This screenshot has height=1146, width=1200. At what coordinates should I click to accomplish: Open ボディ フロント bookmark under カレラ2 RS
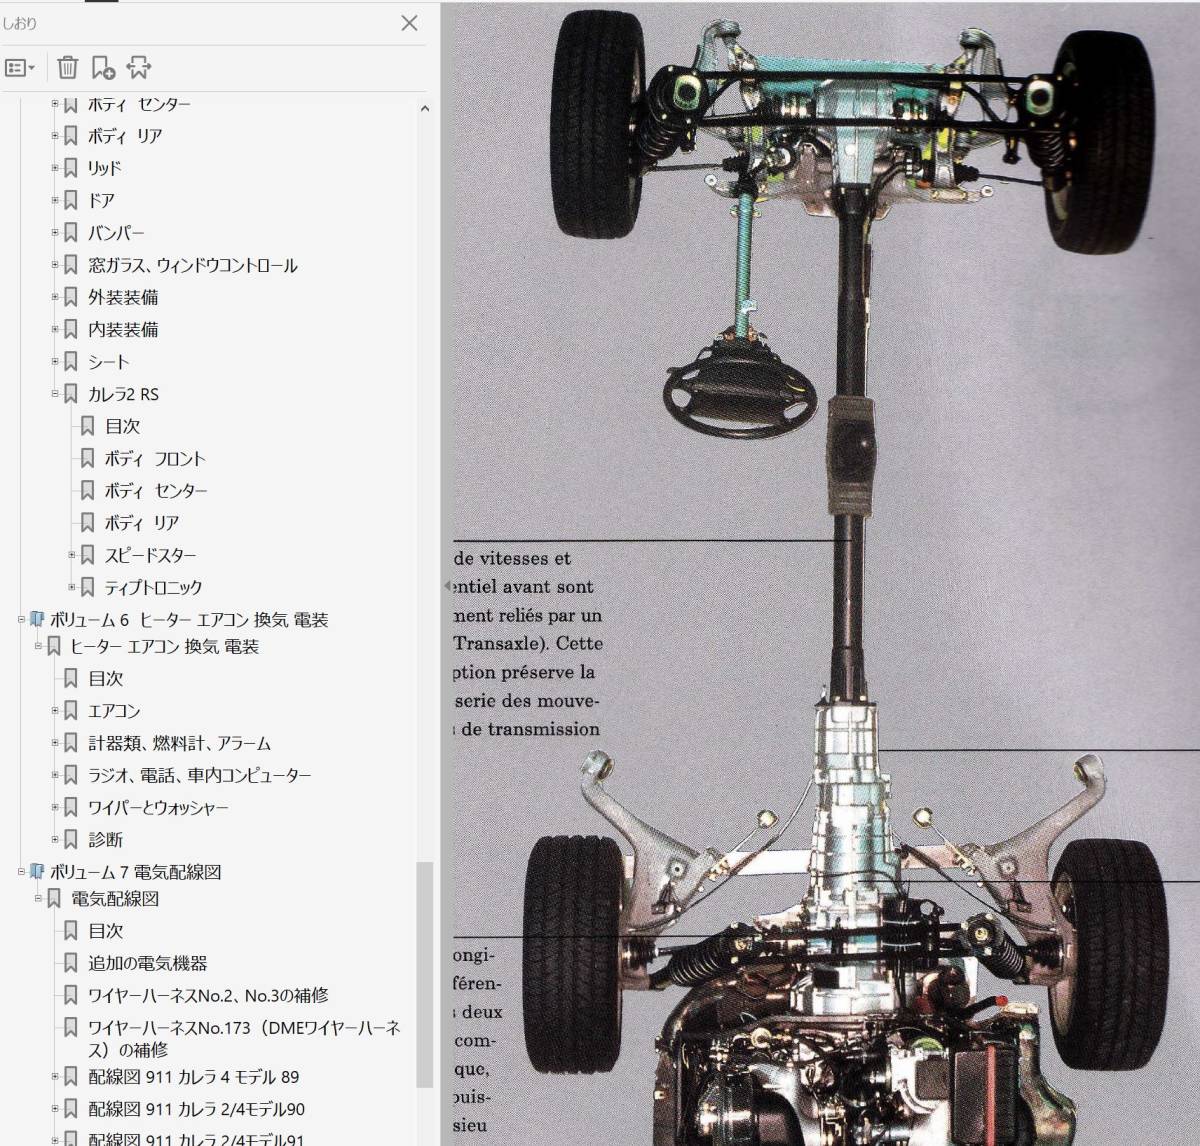pyautogui.click(x=155, y=458)
